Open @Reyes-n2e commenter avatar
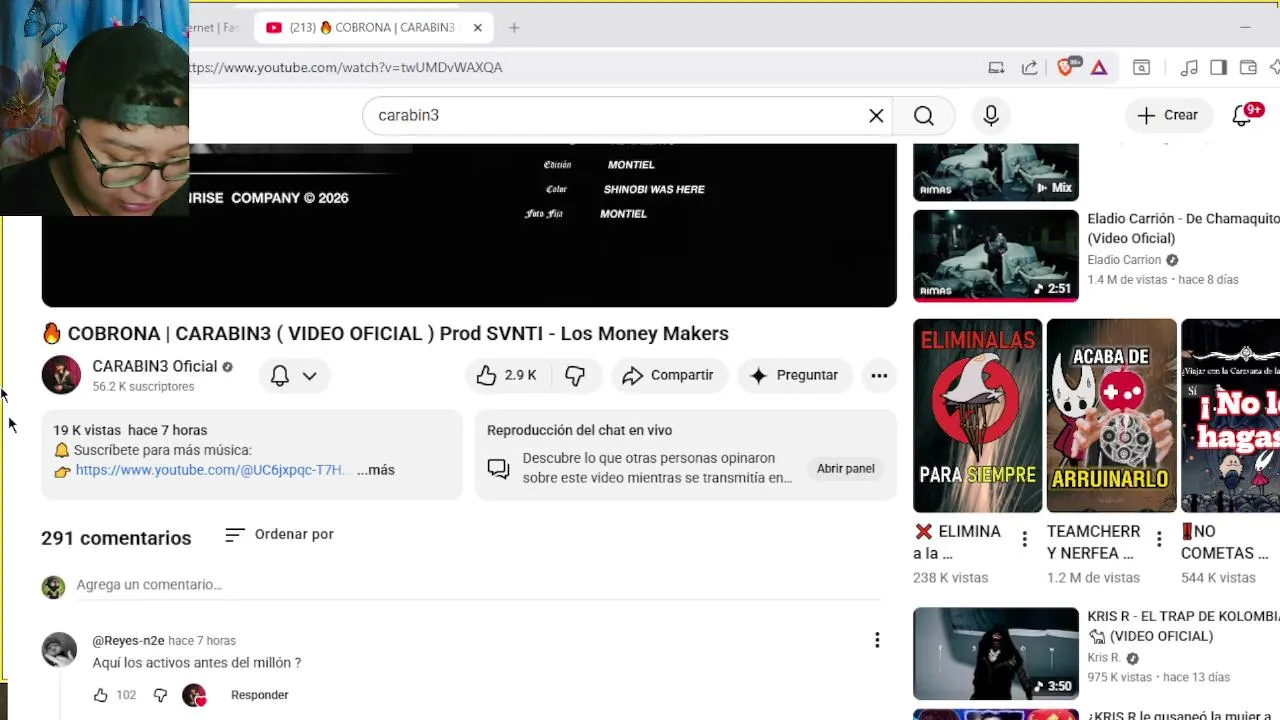1280x720 pixels. [x=59, y=650]
